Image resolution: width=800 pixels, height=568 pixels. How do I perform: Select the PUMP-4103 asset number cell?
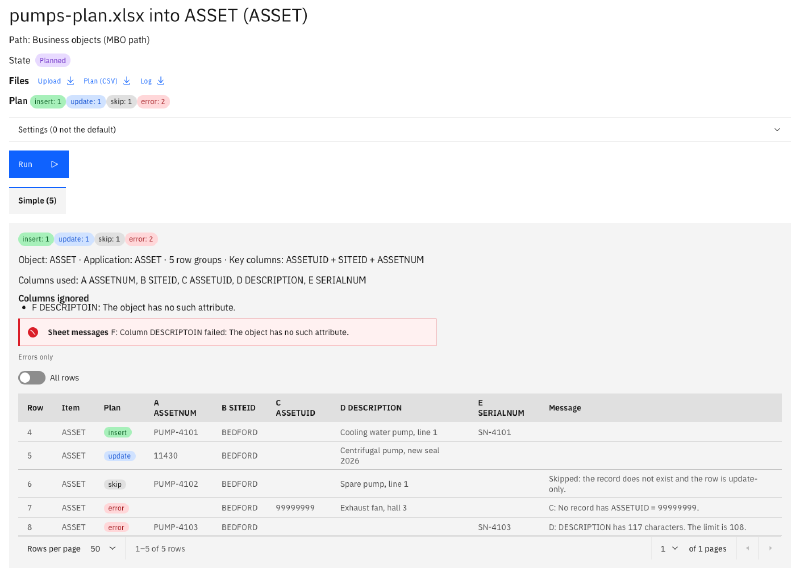(x=176, y=527)
